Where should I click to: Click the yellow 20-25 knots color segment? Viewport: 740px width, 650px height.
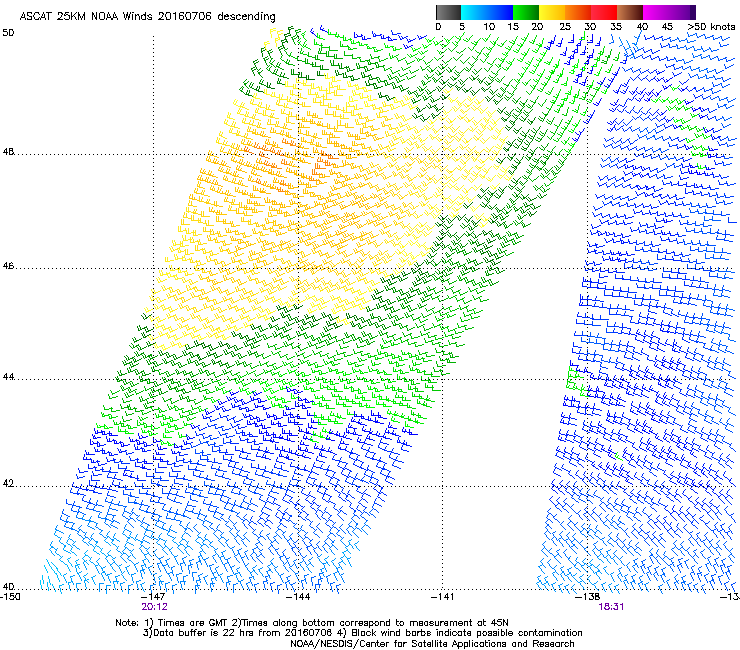tap(552, 12)
